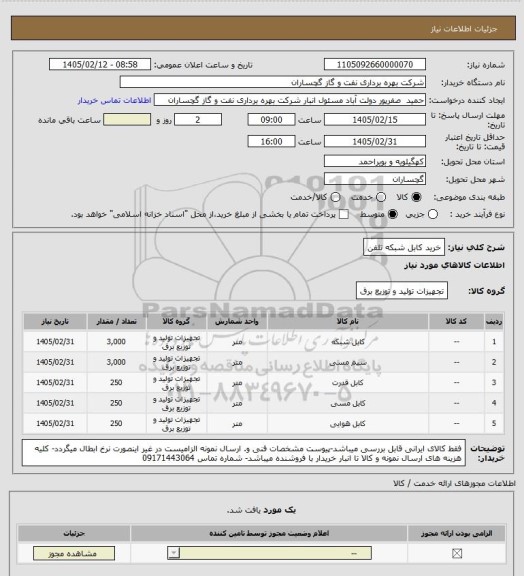
Task: Click the خرید کابل شبکه تلفن description box
Action: click(404, 247)
